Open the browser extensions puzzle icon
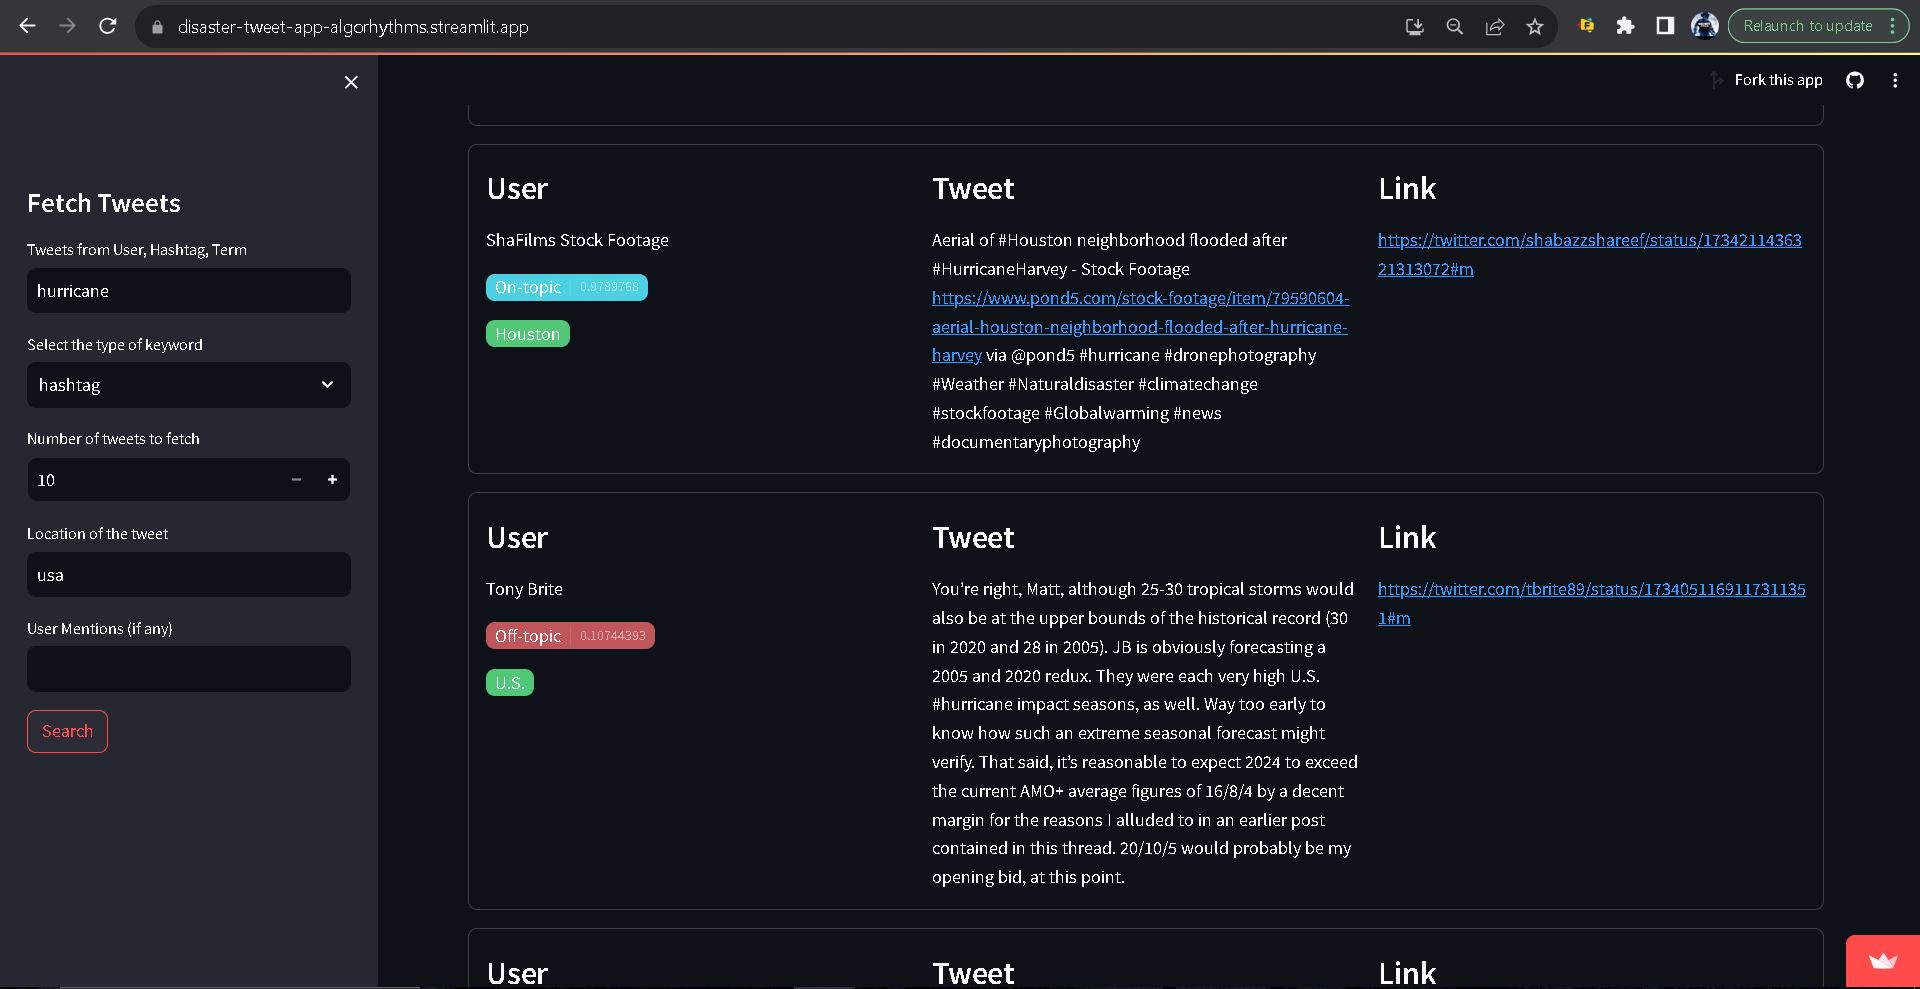Viewport: 1920px width, 989px height. 1625,26
